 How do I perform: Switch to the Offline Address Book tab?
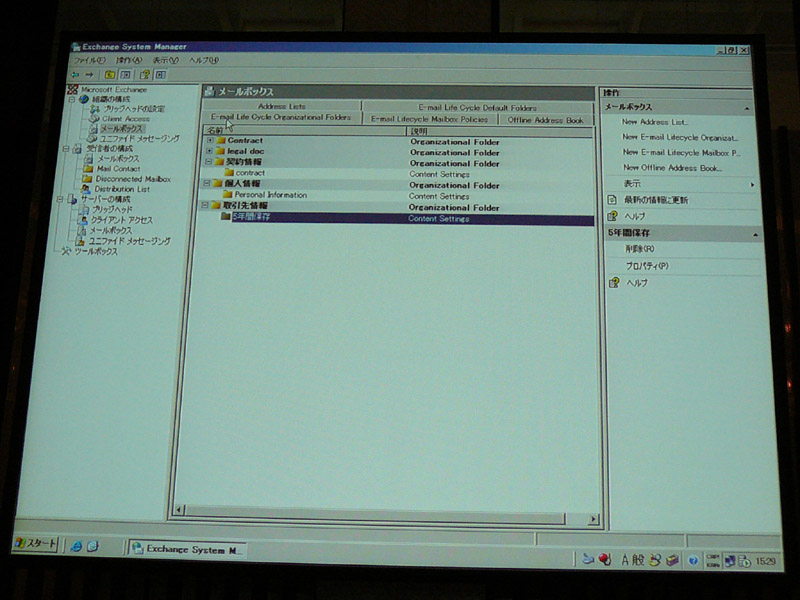click(x=545, y=120)
